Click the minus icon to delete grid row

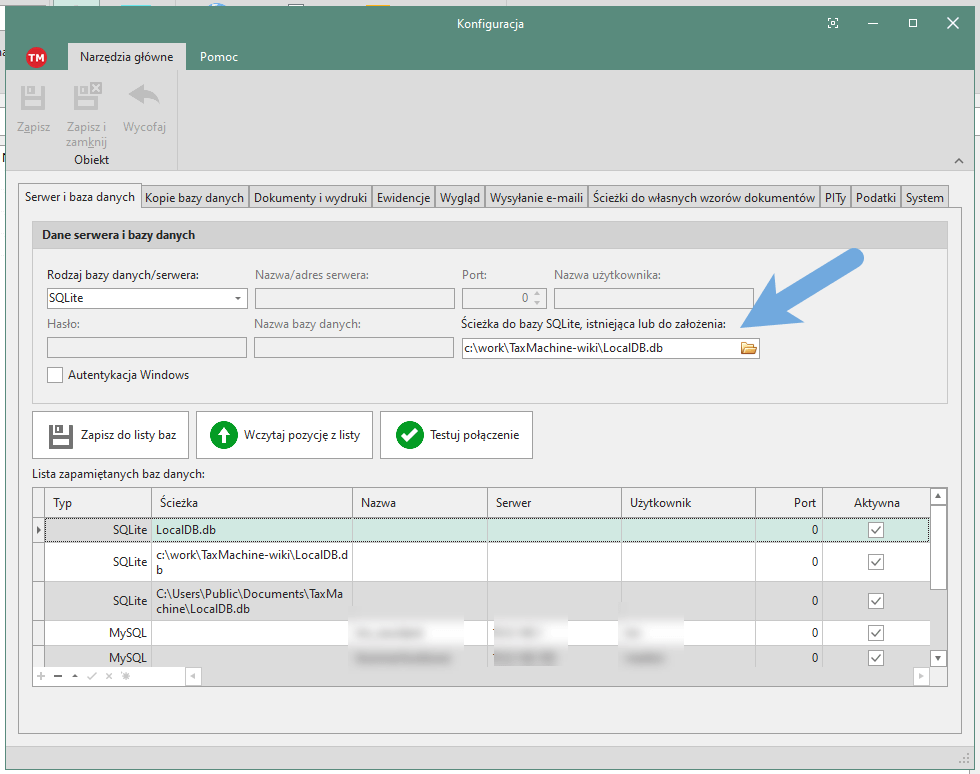click(x=57, y=677)
